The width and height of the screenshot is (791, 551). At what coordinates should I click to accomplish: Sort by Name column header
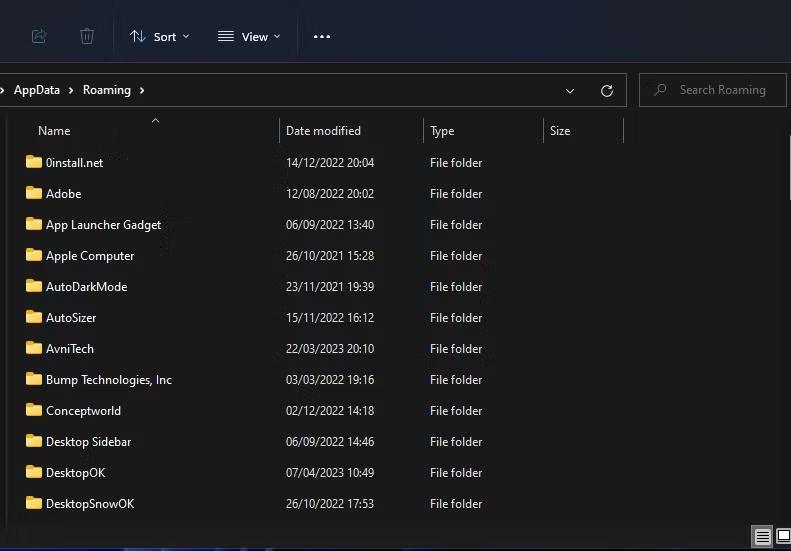pyautogui.click(x=54, y=131)
